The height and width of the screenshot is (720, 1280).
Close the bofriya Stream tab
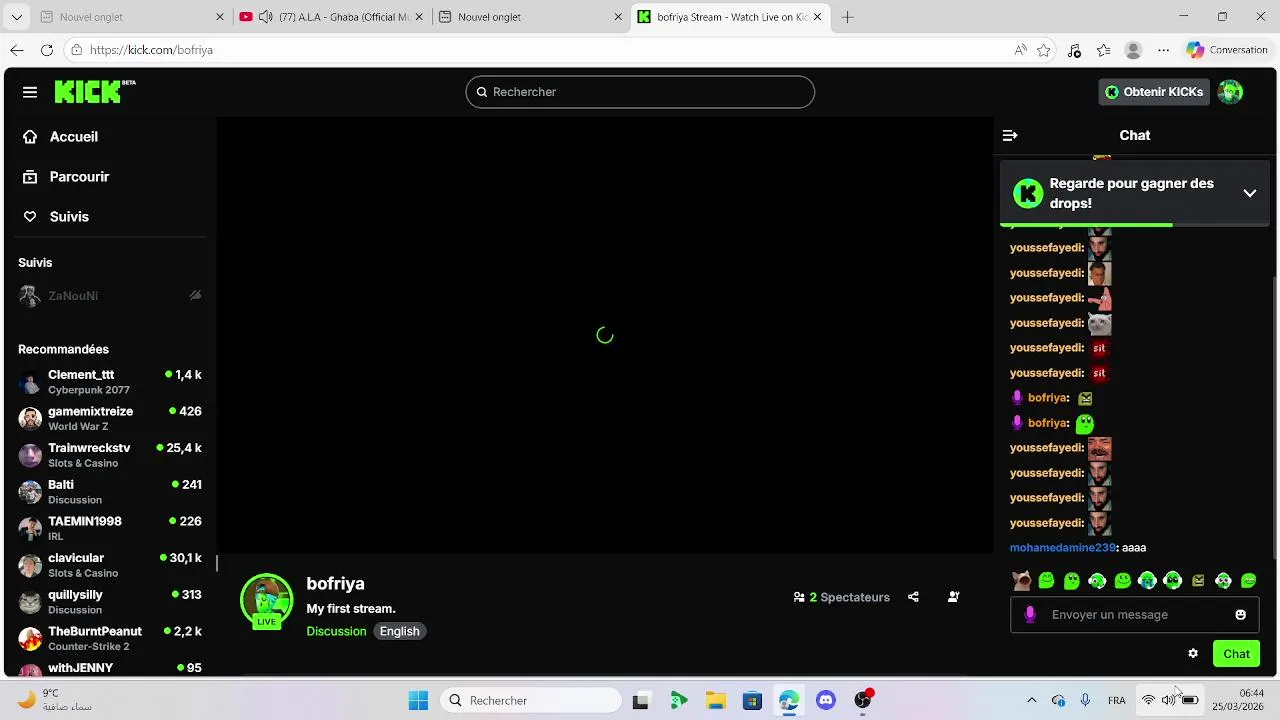tap(818, 17)
